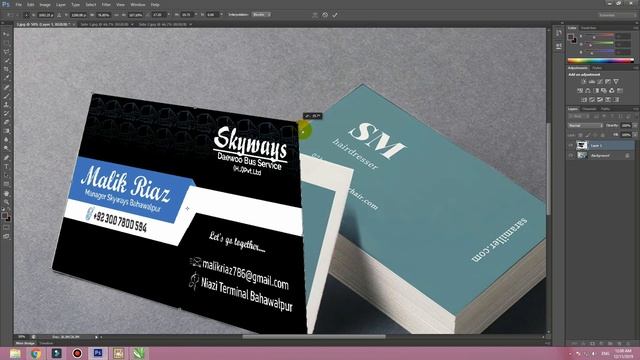Open the layer blend mode dropdown

(586, 126)
